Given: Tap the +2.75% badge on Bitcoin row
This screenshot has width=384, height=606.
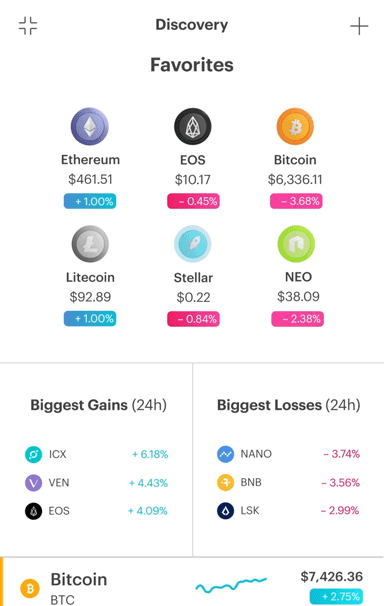Looking at the screenshot, I should coord(336,597).
